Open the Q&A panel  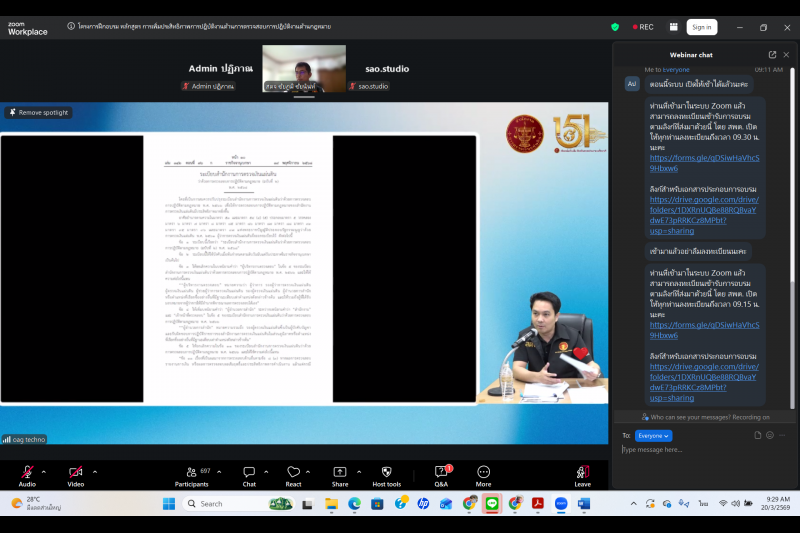[441, 472]
